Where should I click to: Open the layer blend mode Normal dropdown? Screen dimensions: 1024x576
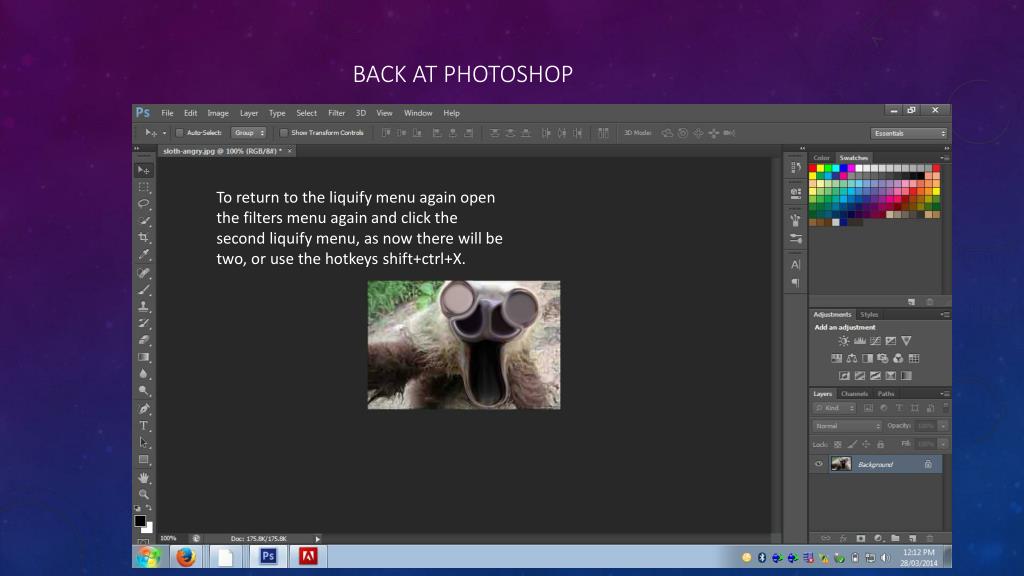(847, 426)
